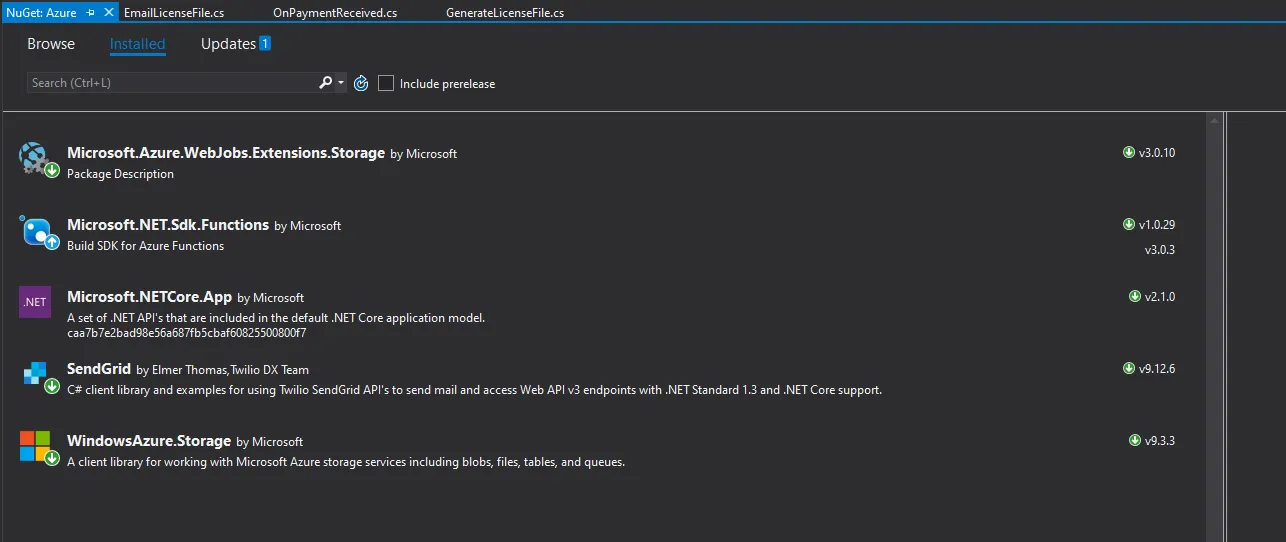Select the SendGrid package name

pyautogui.click(x=99, y=369)
